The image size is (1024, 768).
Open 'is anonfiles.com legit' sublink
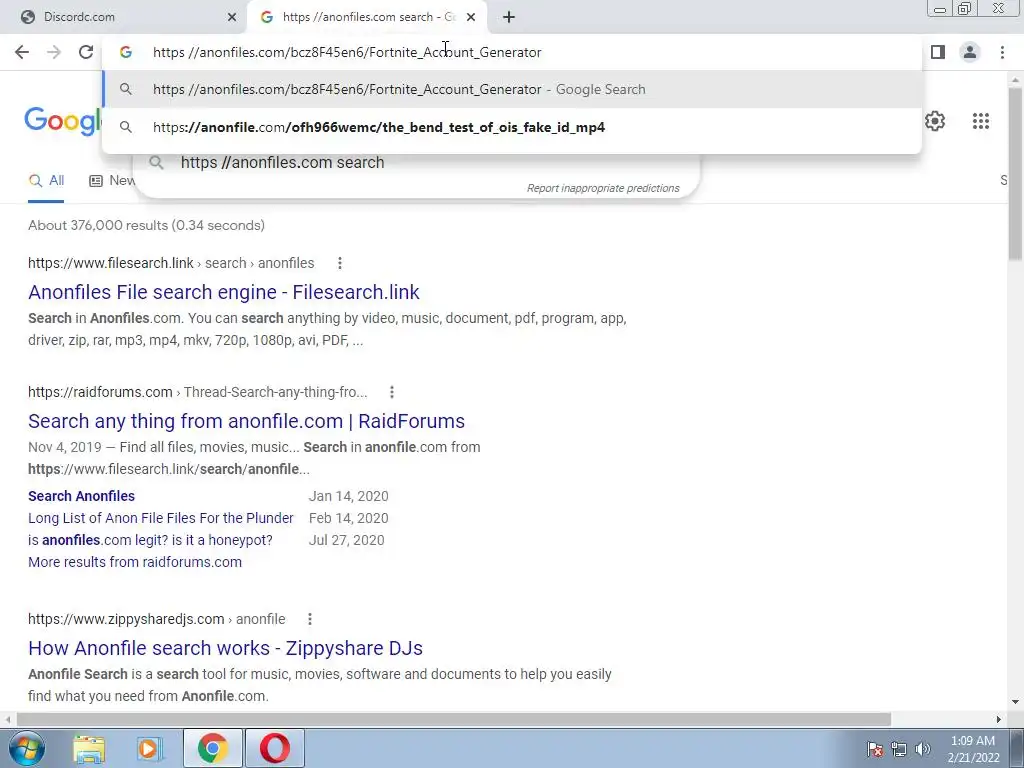click(150, 540)
